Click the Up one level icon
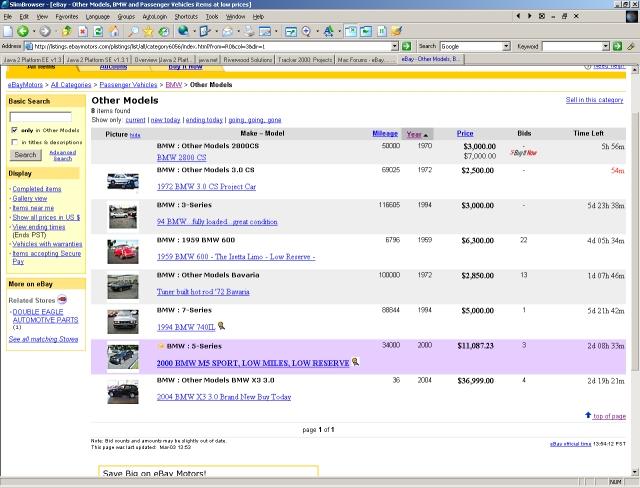 67,31
